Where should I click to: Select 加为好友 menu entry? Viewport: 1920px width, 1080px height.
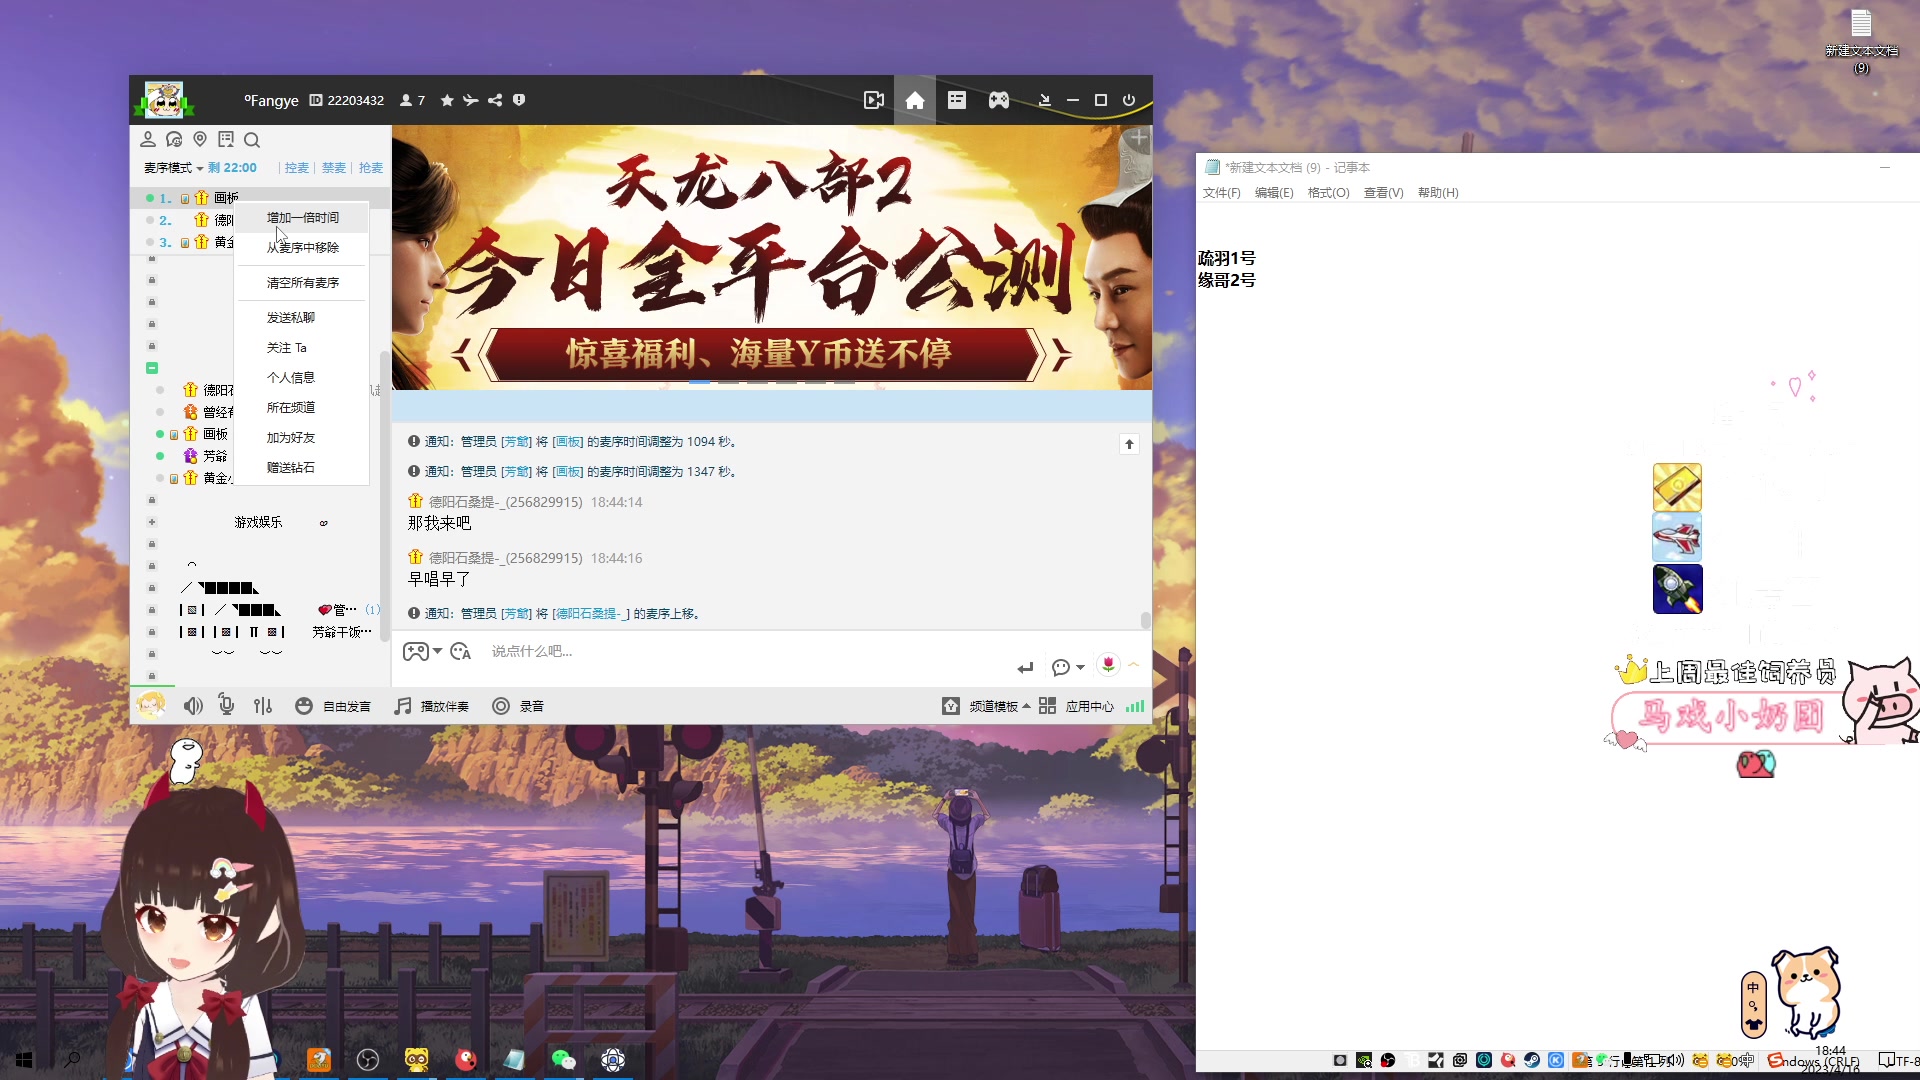[290, 437]
